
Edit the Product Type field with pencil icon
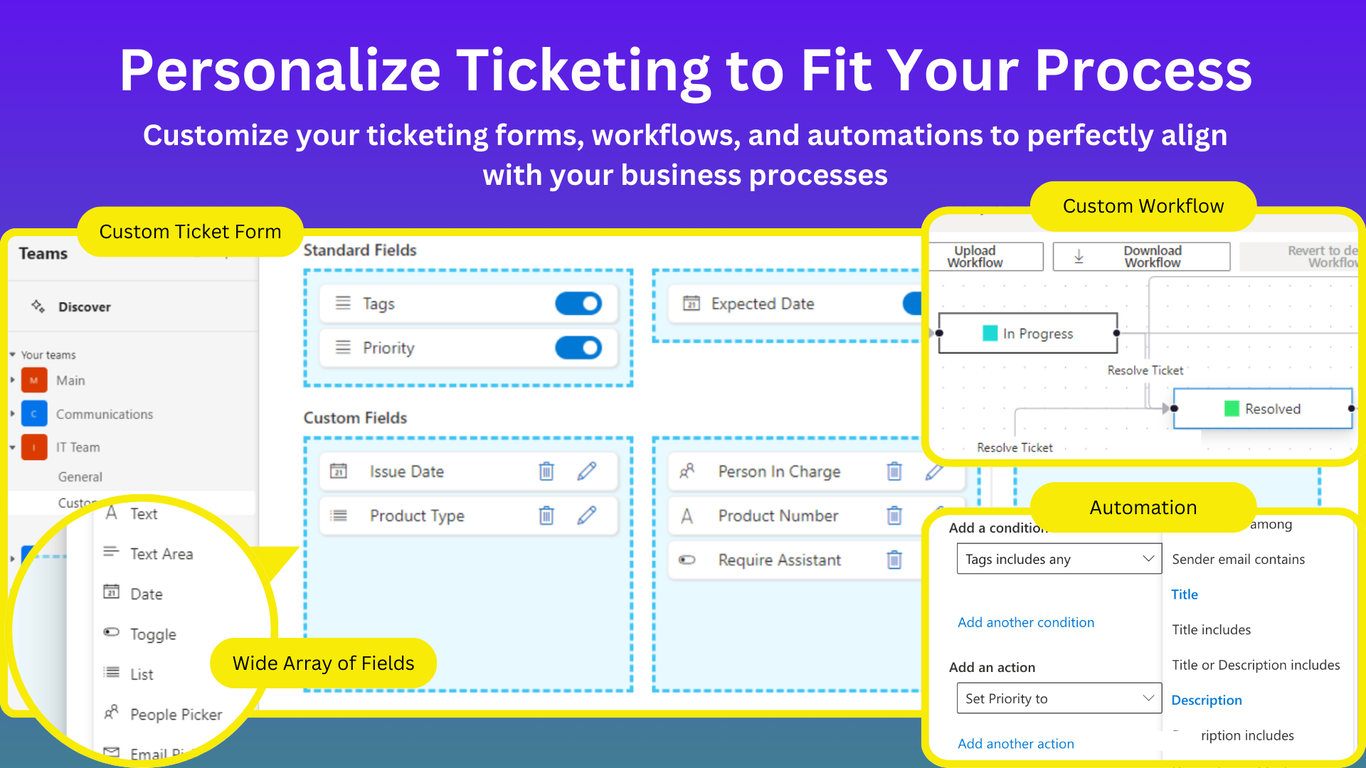pyautogui.click(x=587, y=515)
